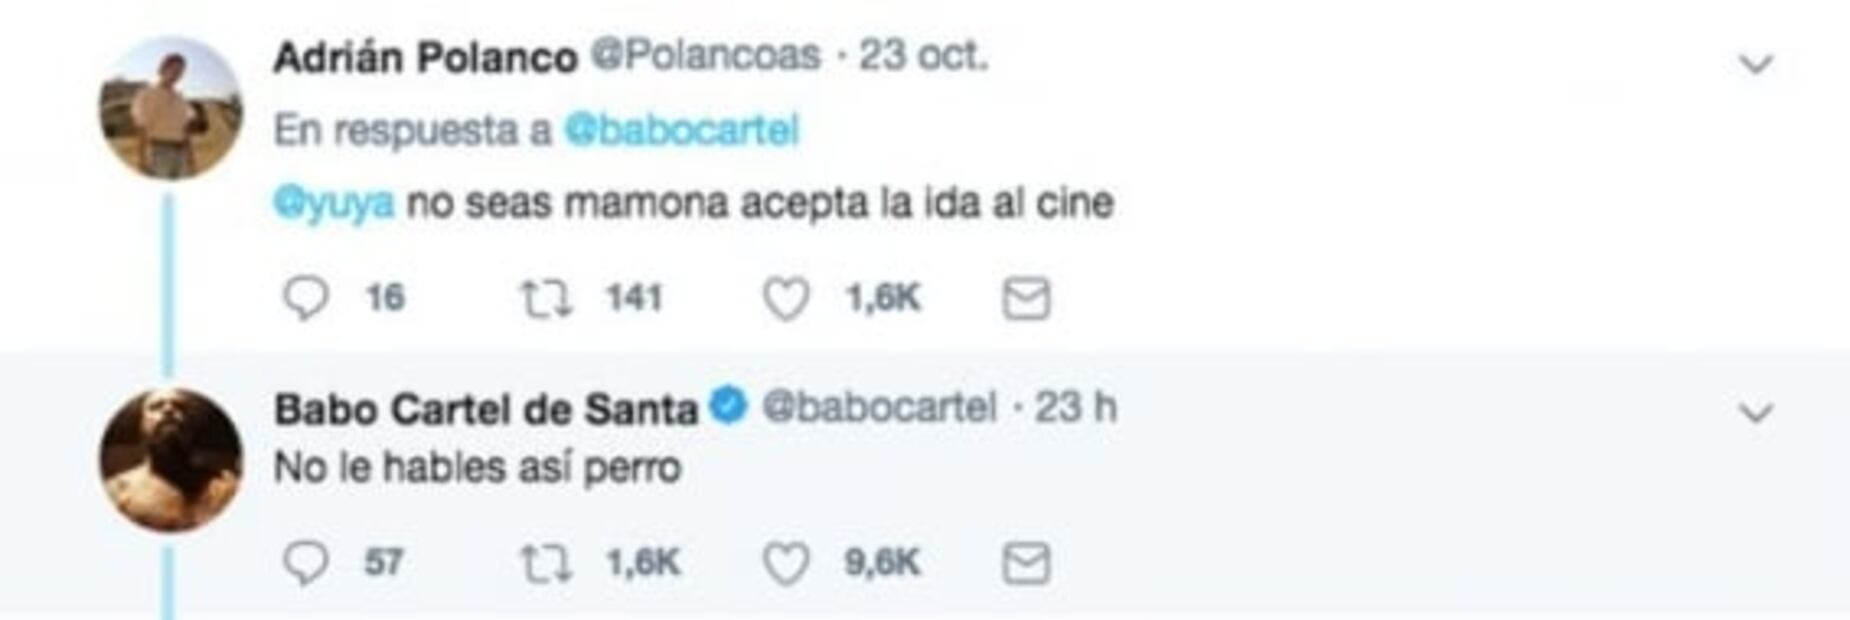Retweet Babo's 'No le hables así perro' tweet
Screen dimensions: 1850x620
pyautogui.click(x=546, y=563)
